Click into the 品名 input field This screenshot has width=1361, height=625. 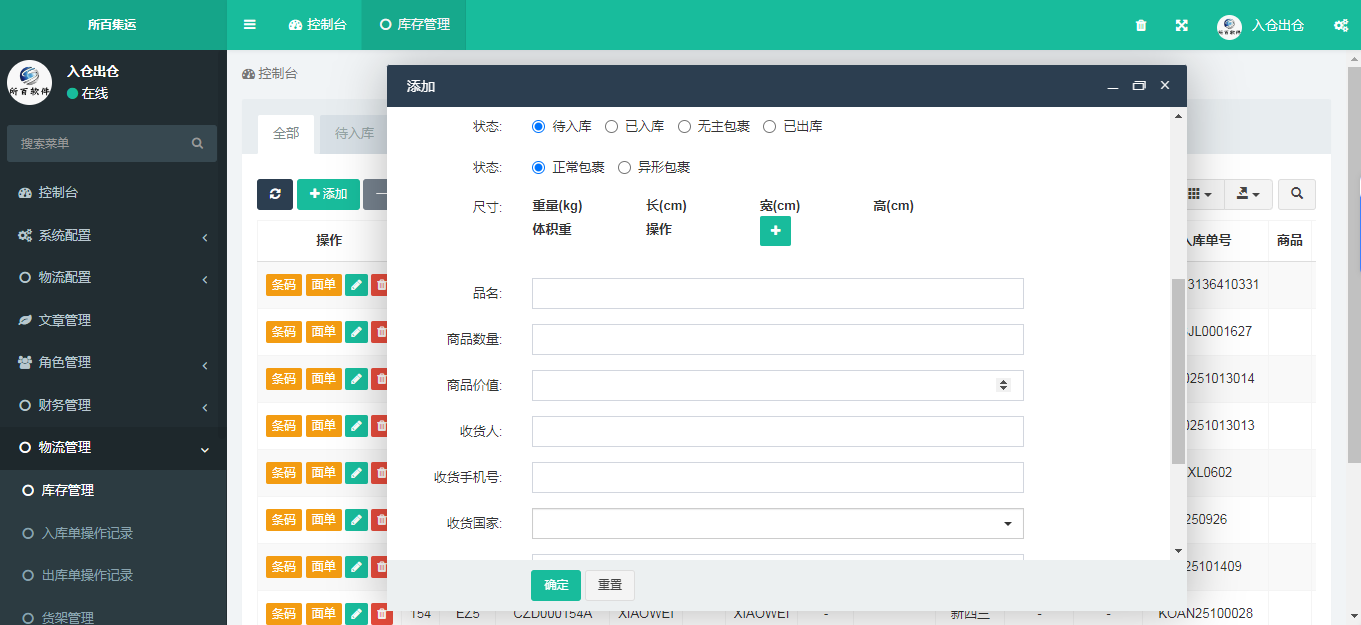pyautogui.click(x=777, y=294)
